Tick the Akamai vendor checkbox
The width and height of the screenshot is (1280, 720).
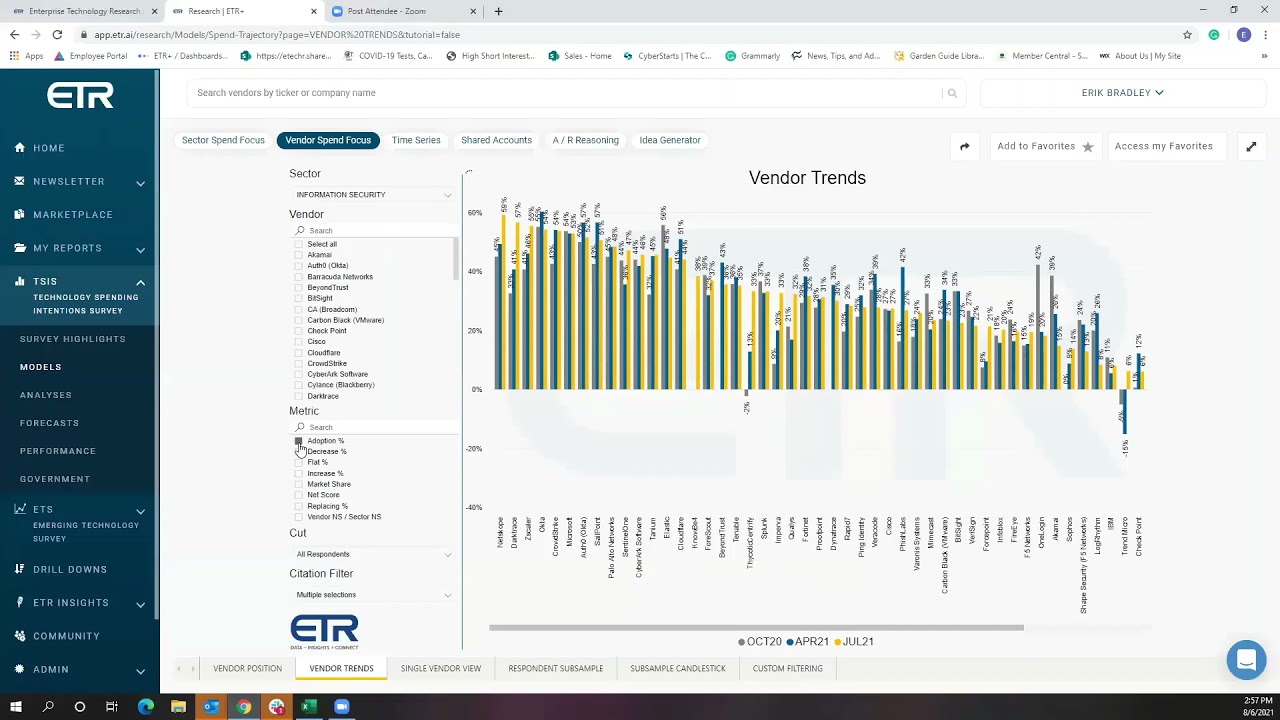299,255
